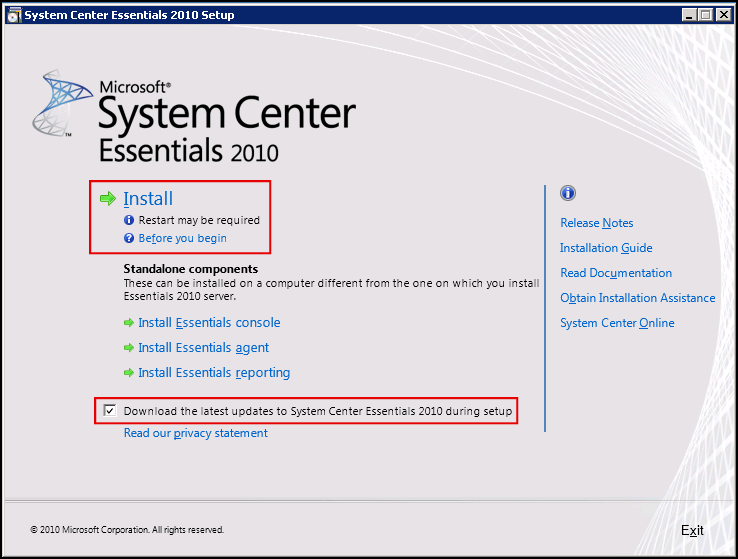Open the Release Notes link

pos(596,223)
